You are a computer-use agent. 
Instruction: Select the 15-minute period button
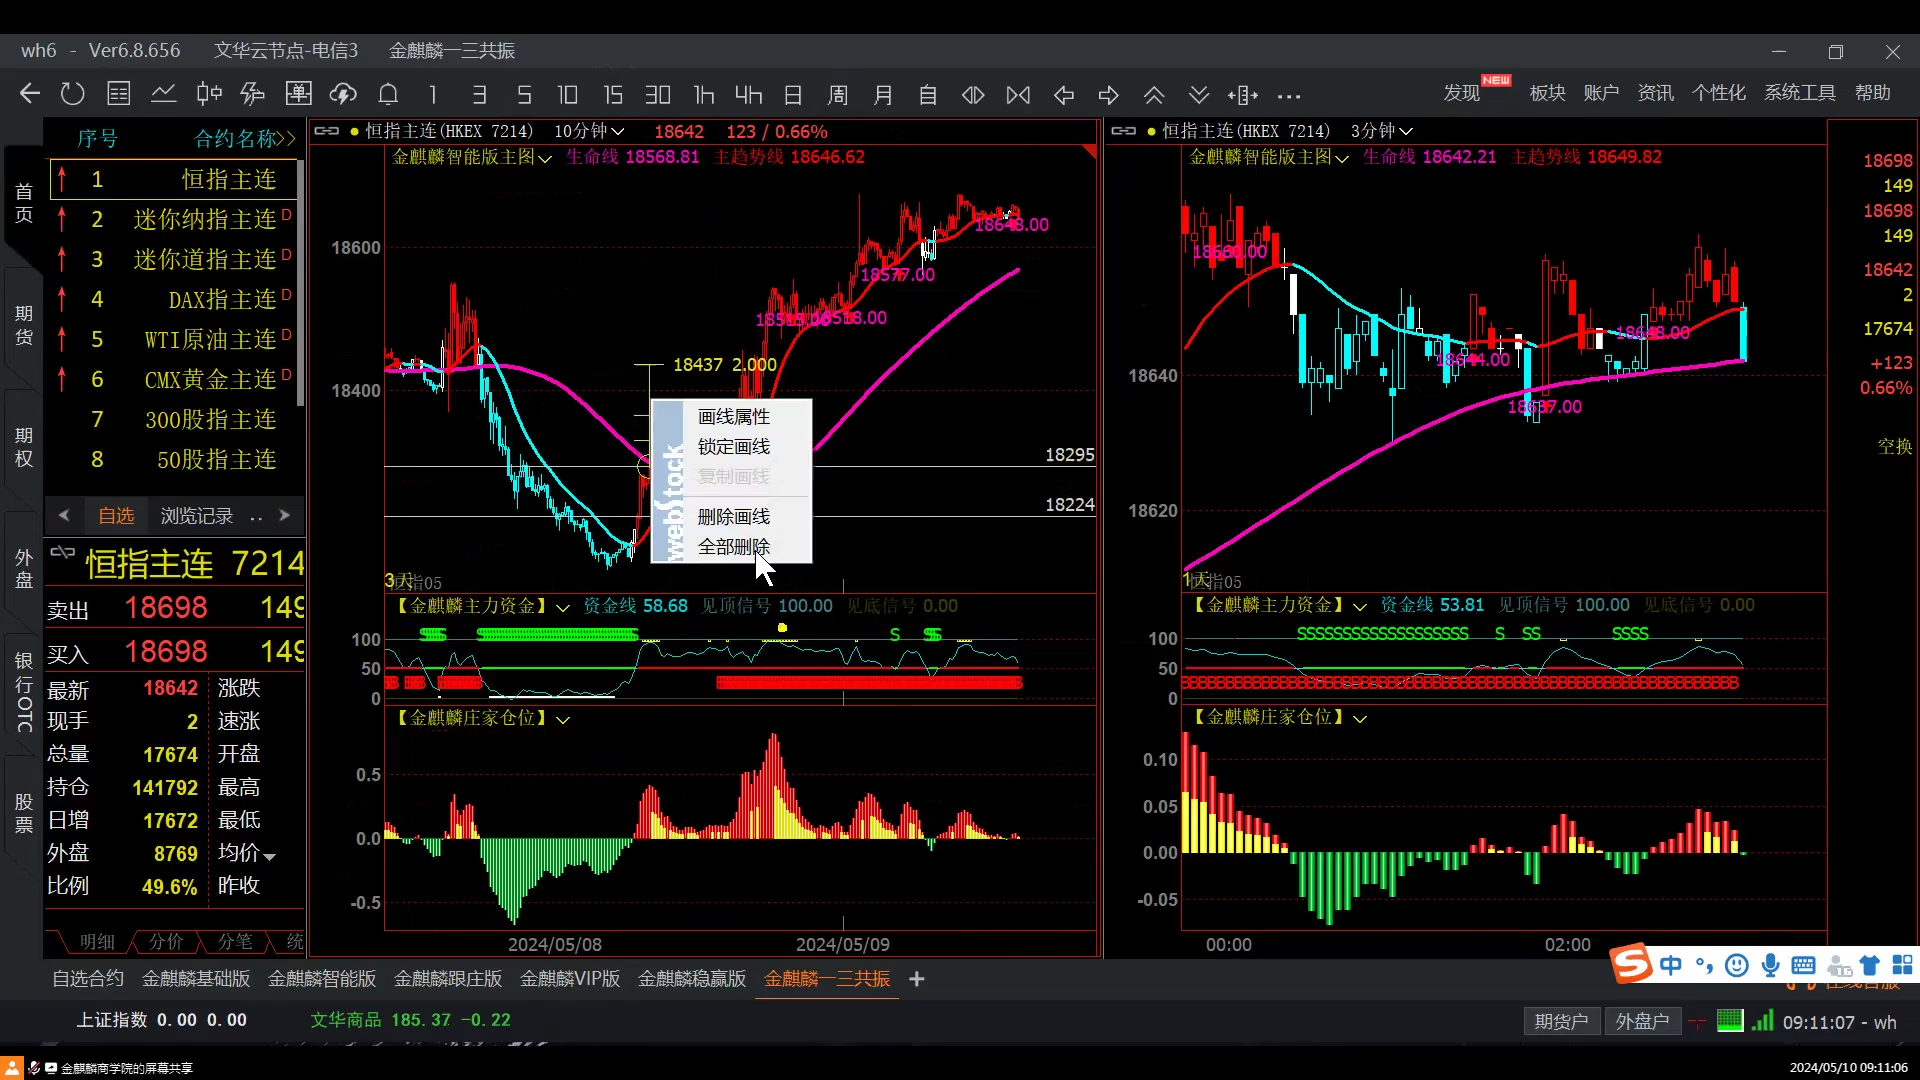[x=613, y=94]
